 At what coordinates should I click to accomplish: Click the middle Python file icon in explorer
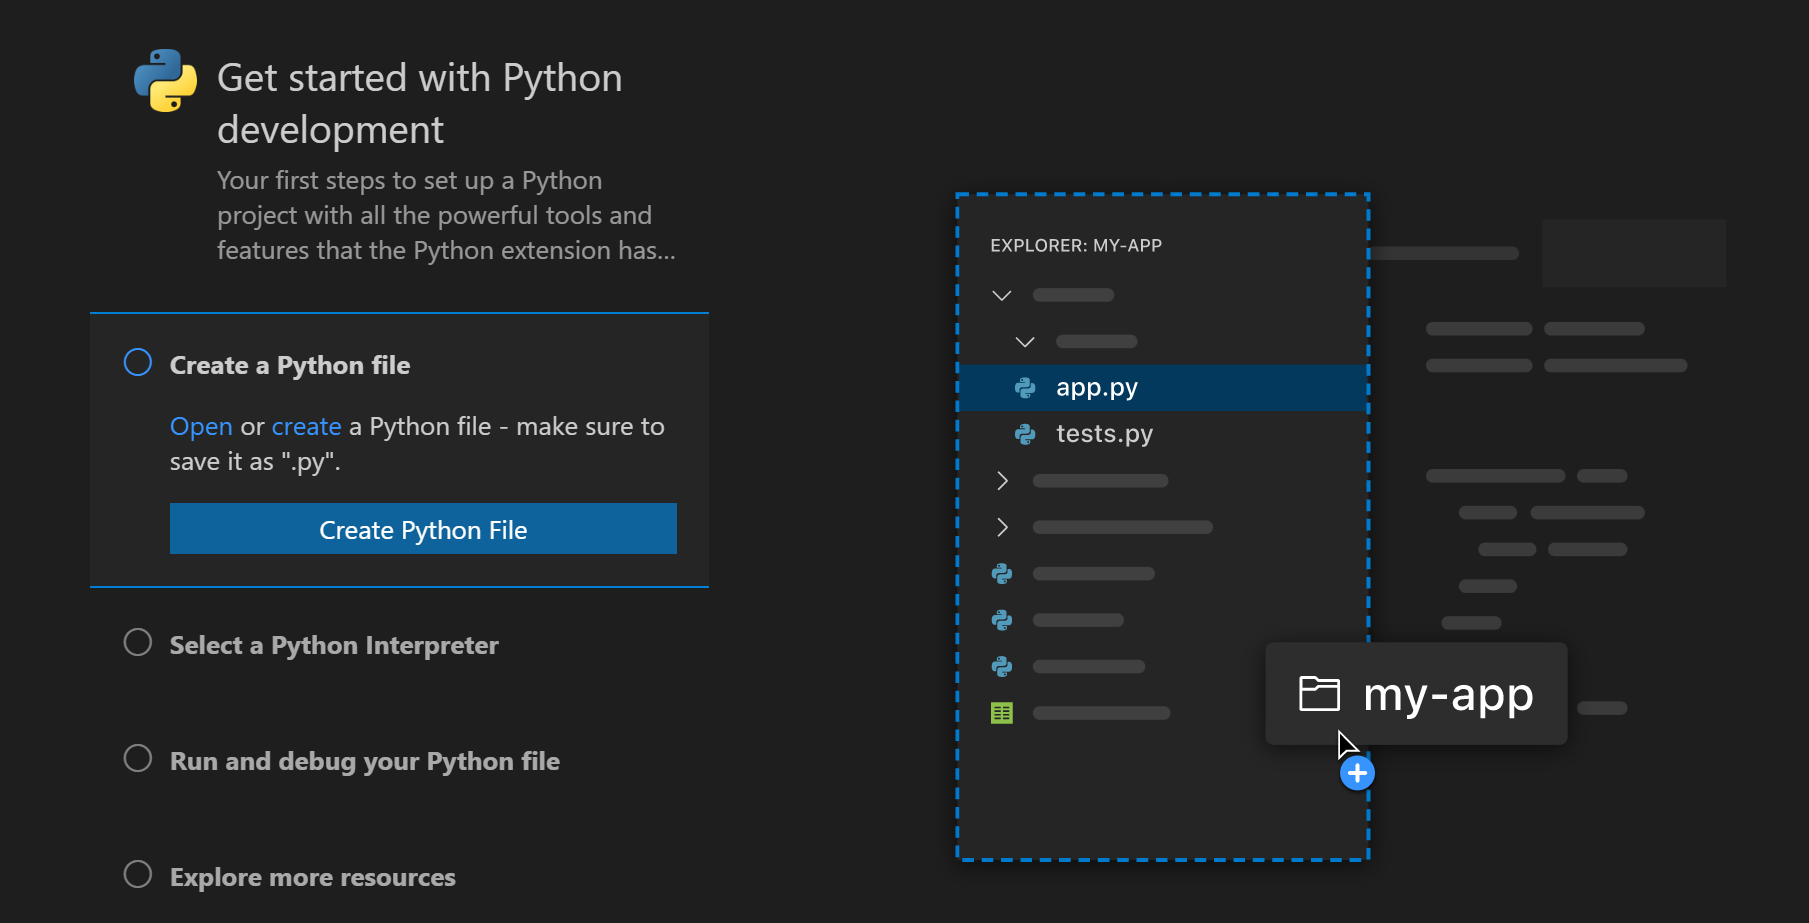pyautogui.click(x=1002, y=620)
